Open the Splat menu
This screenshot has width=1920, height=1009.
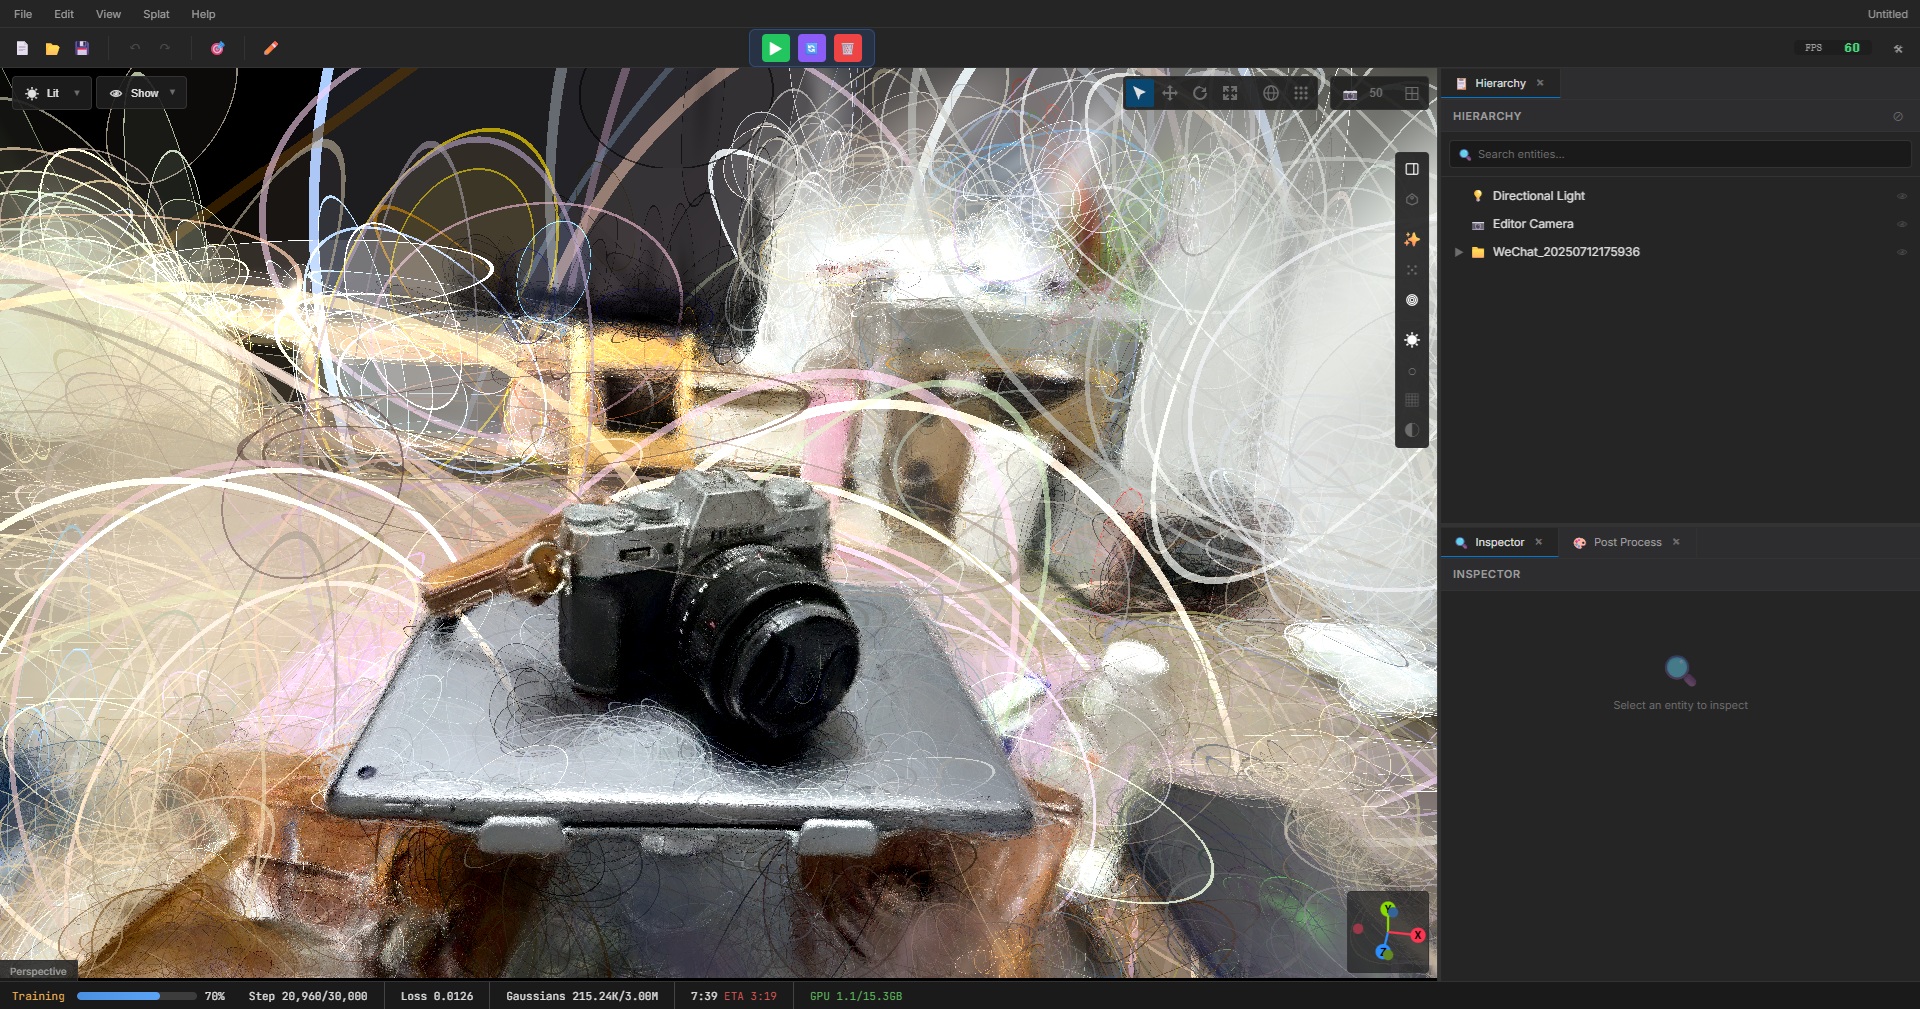pos(155,14)
